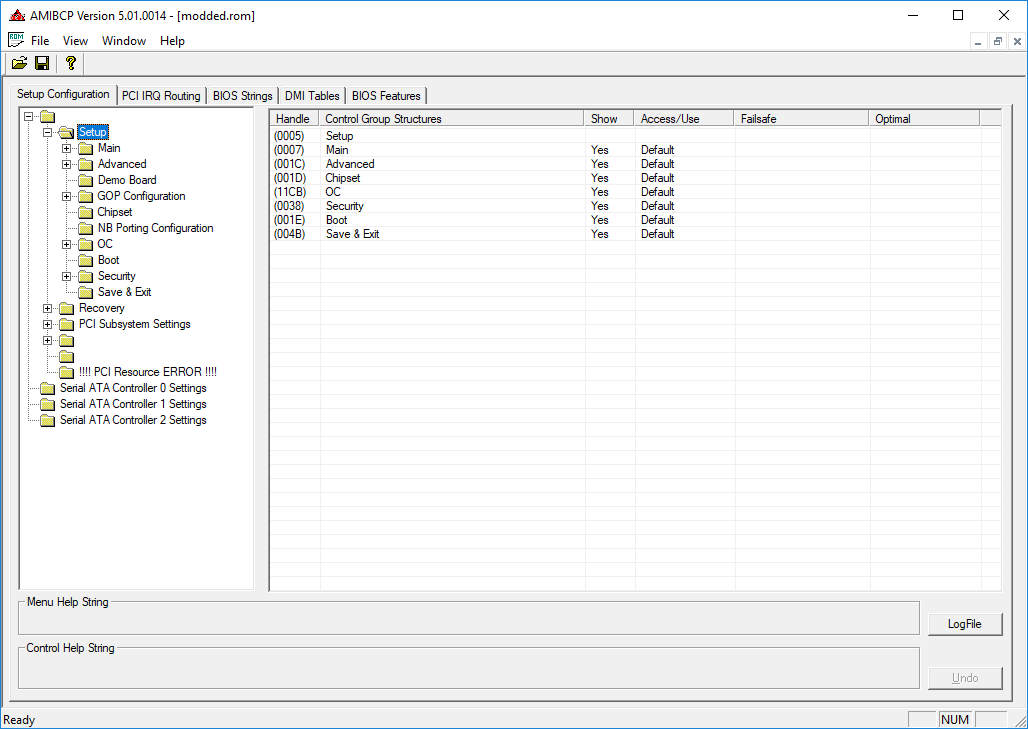
Task: Click Yes in the Save & Exit row
Action: tap(600, 234)
